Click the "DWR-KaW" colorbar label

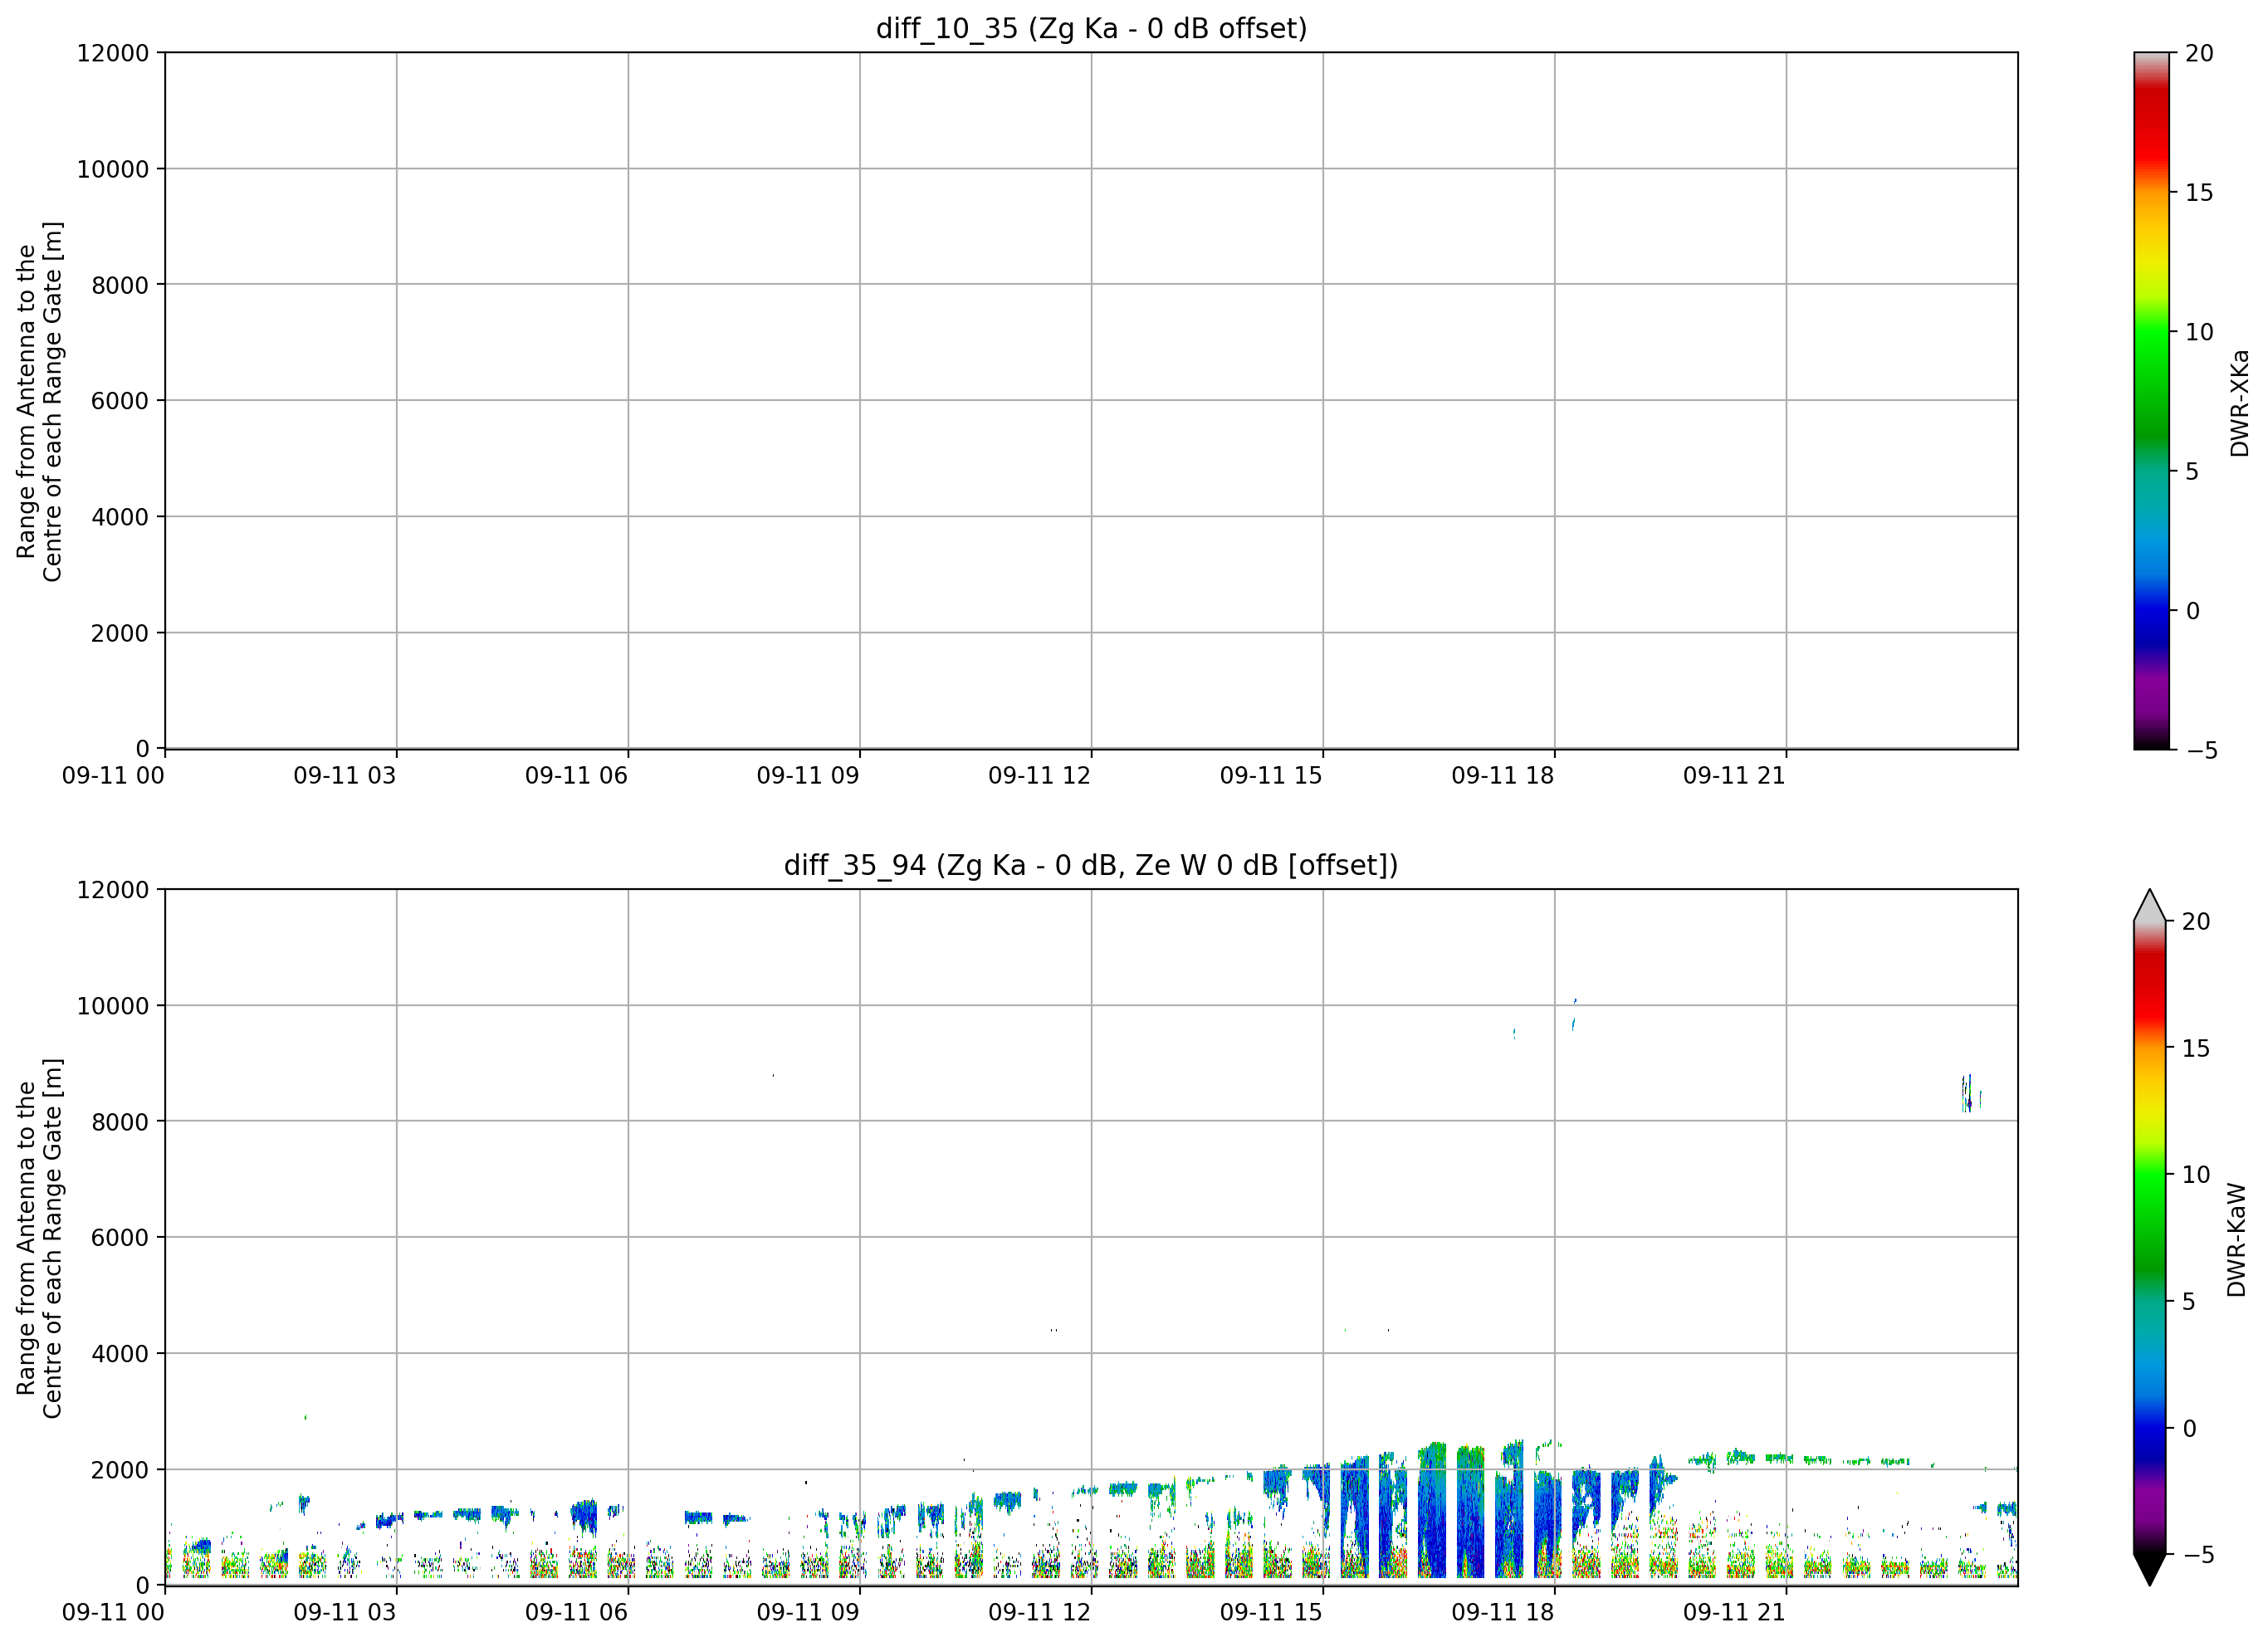[2237, 1240]
